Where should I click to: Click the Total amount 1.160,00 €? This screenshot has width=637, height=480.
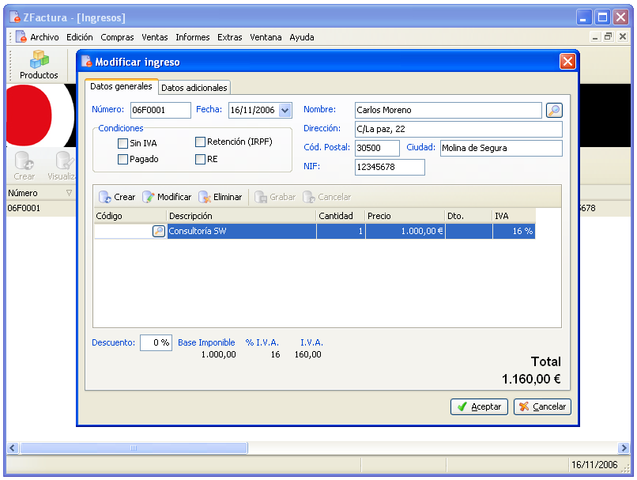[531, 379]
